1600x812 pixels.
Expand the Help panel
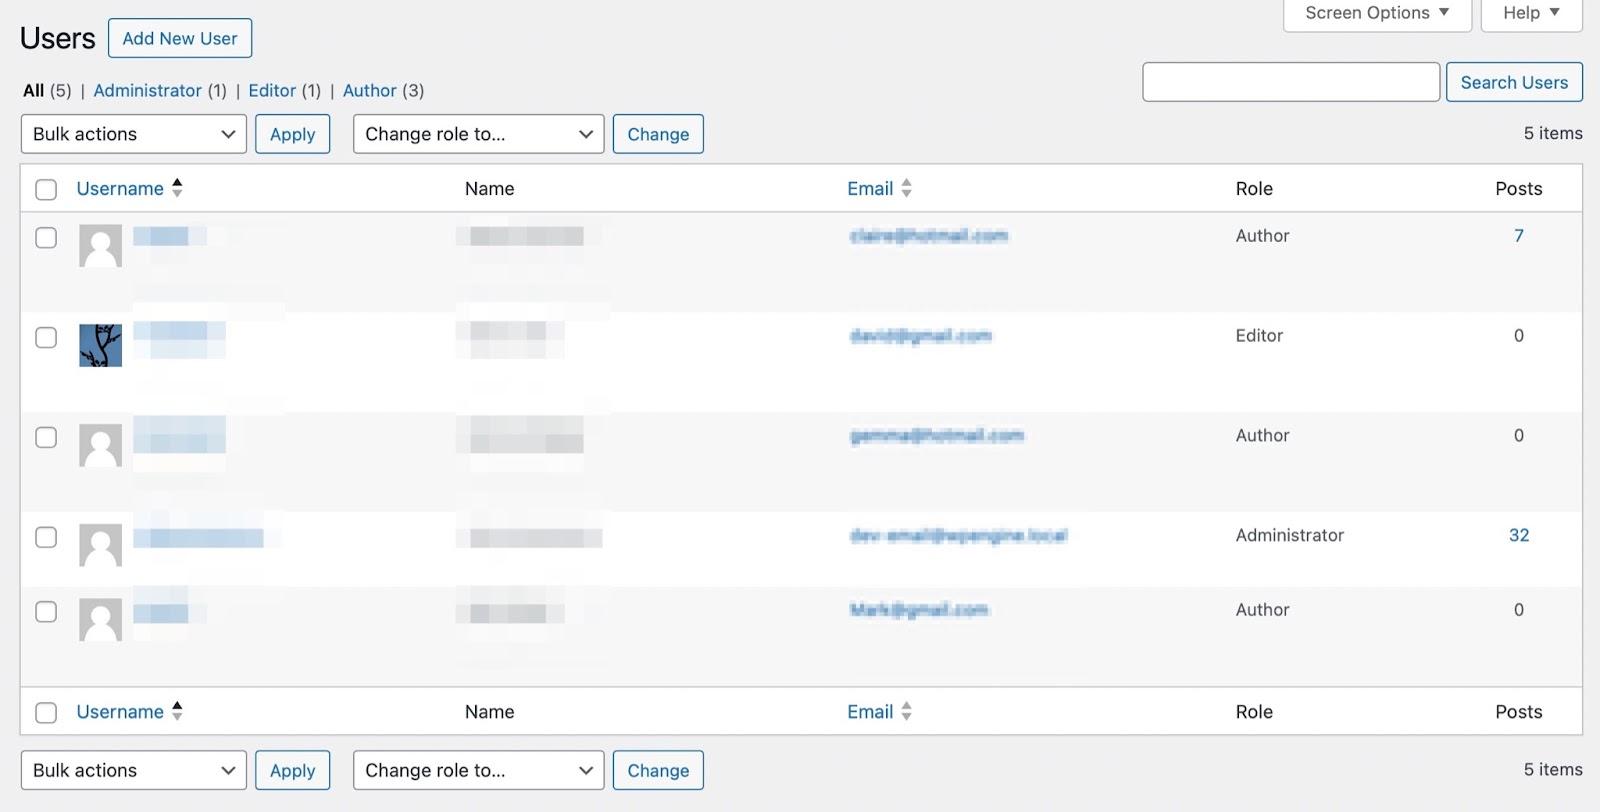[1531, 13]
